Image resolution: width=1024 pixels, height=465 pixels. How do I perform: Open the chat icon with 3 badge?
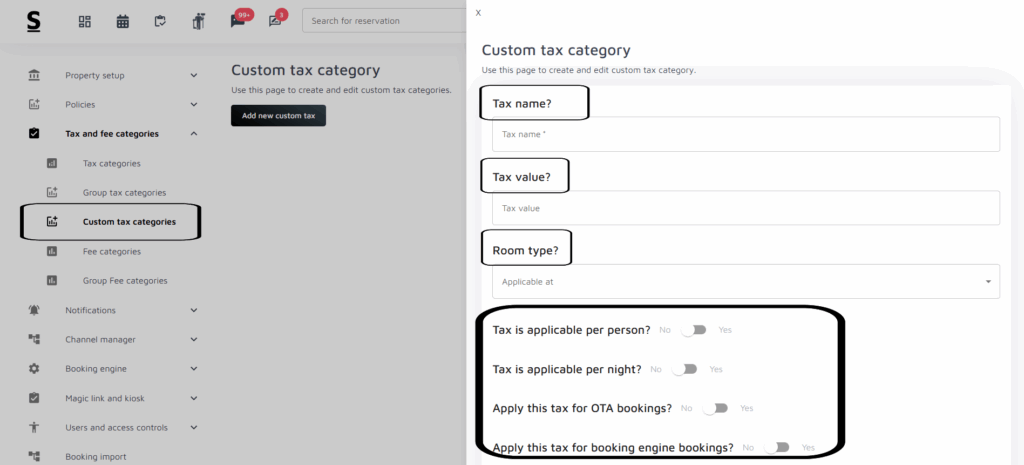(275, 21)
